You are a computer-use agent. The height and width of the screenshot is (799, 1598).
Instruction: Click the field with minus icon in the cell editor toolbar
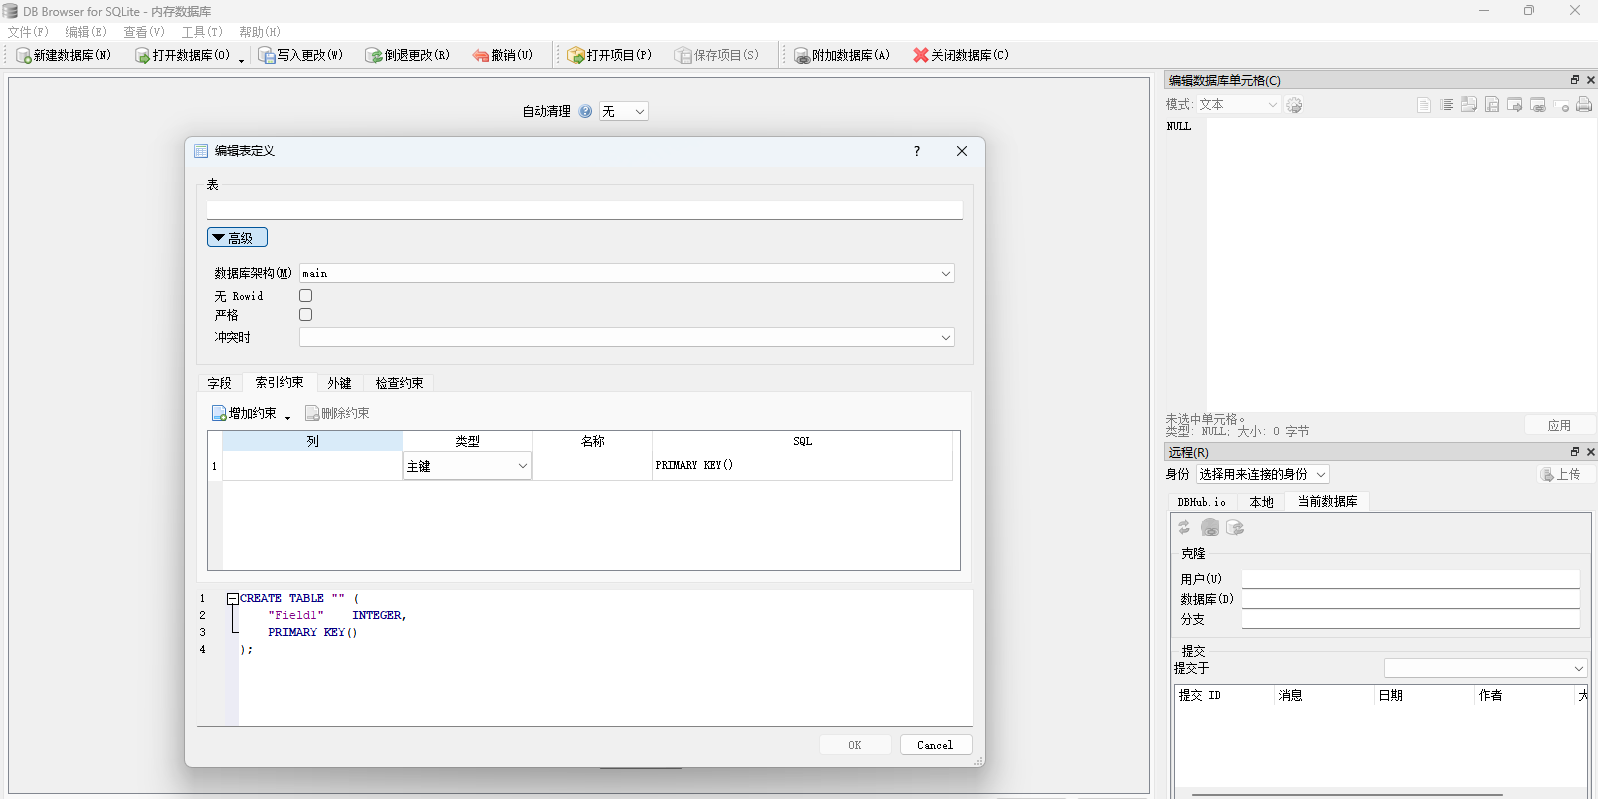pos(1561,105)
